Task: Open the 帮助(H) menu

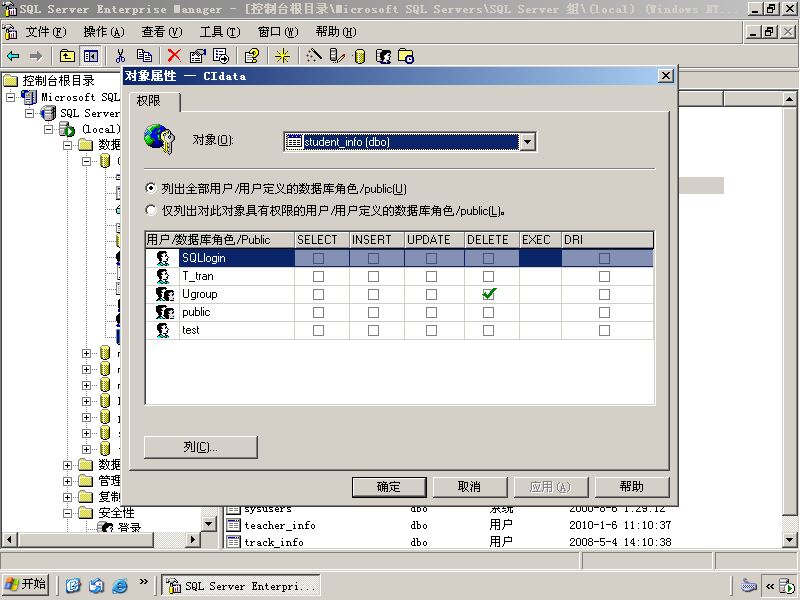Action: [x=336, y=32]
